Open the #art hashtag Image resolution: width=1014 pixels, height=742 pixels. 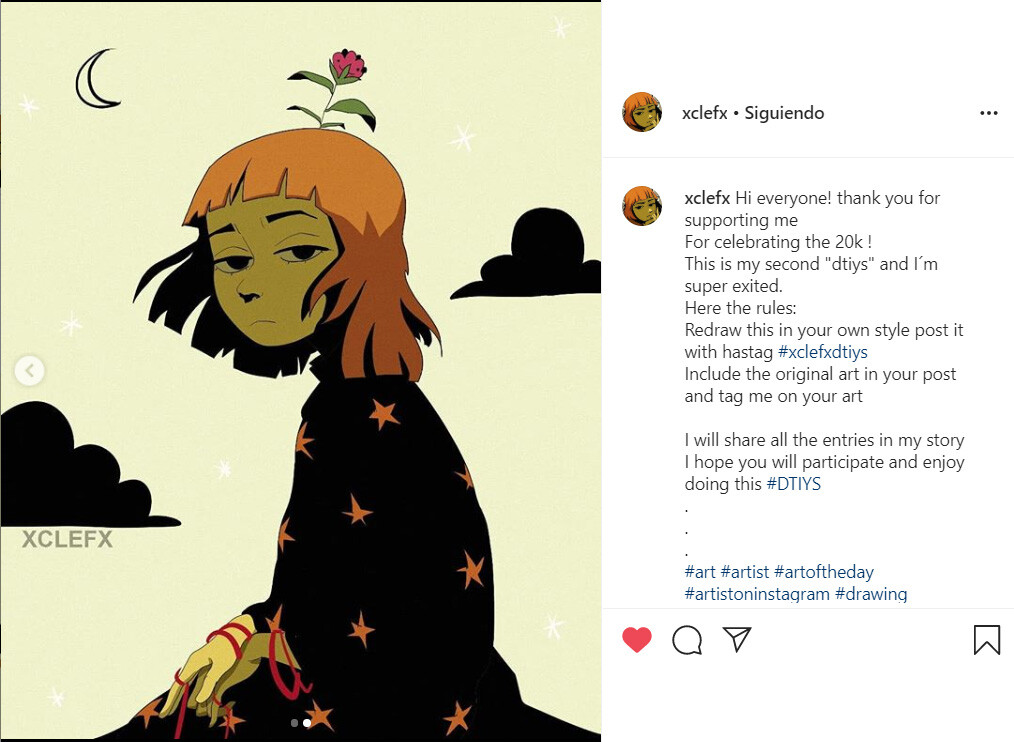[700, 572]
